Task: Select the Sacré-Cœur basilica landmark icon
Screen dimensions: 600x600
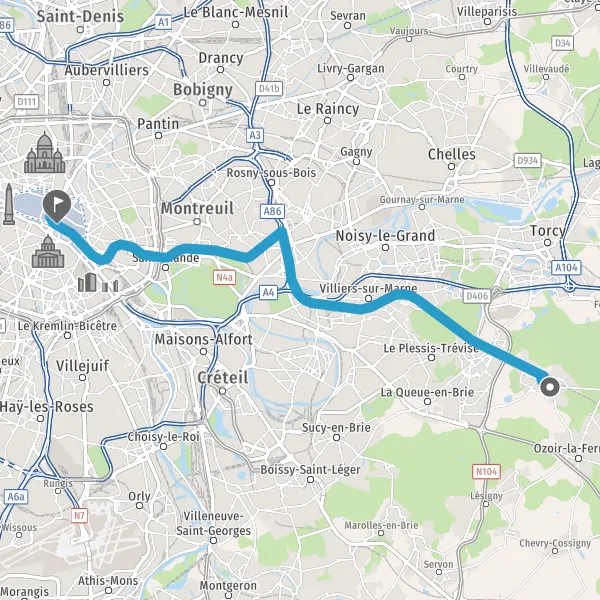Action: click(x=45, y=153)
